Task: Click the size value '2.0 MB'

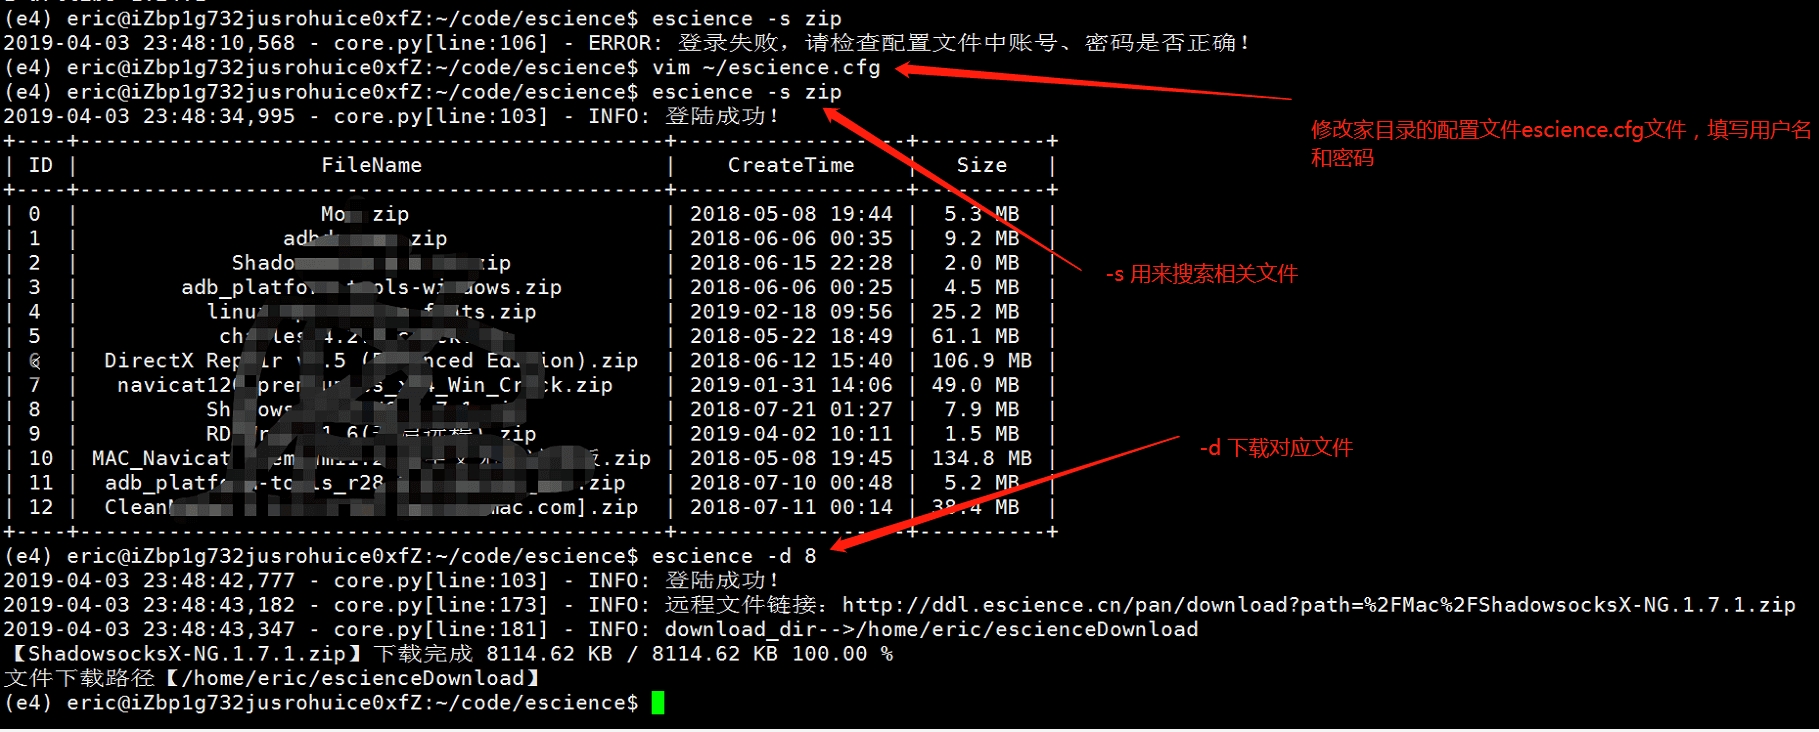Action: [x=982, y=263]
